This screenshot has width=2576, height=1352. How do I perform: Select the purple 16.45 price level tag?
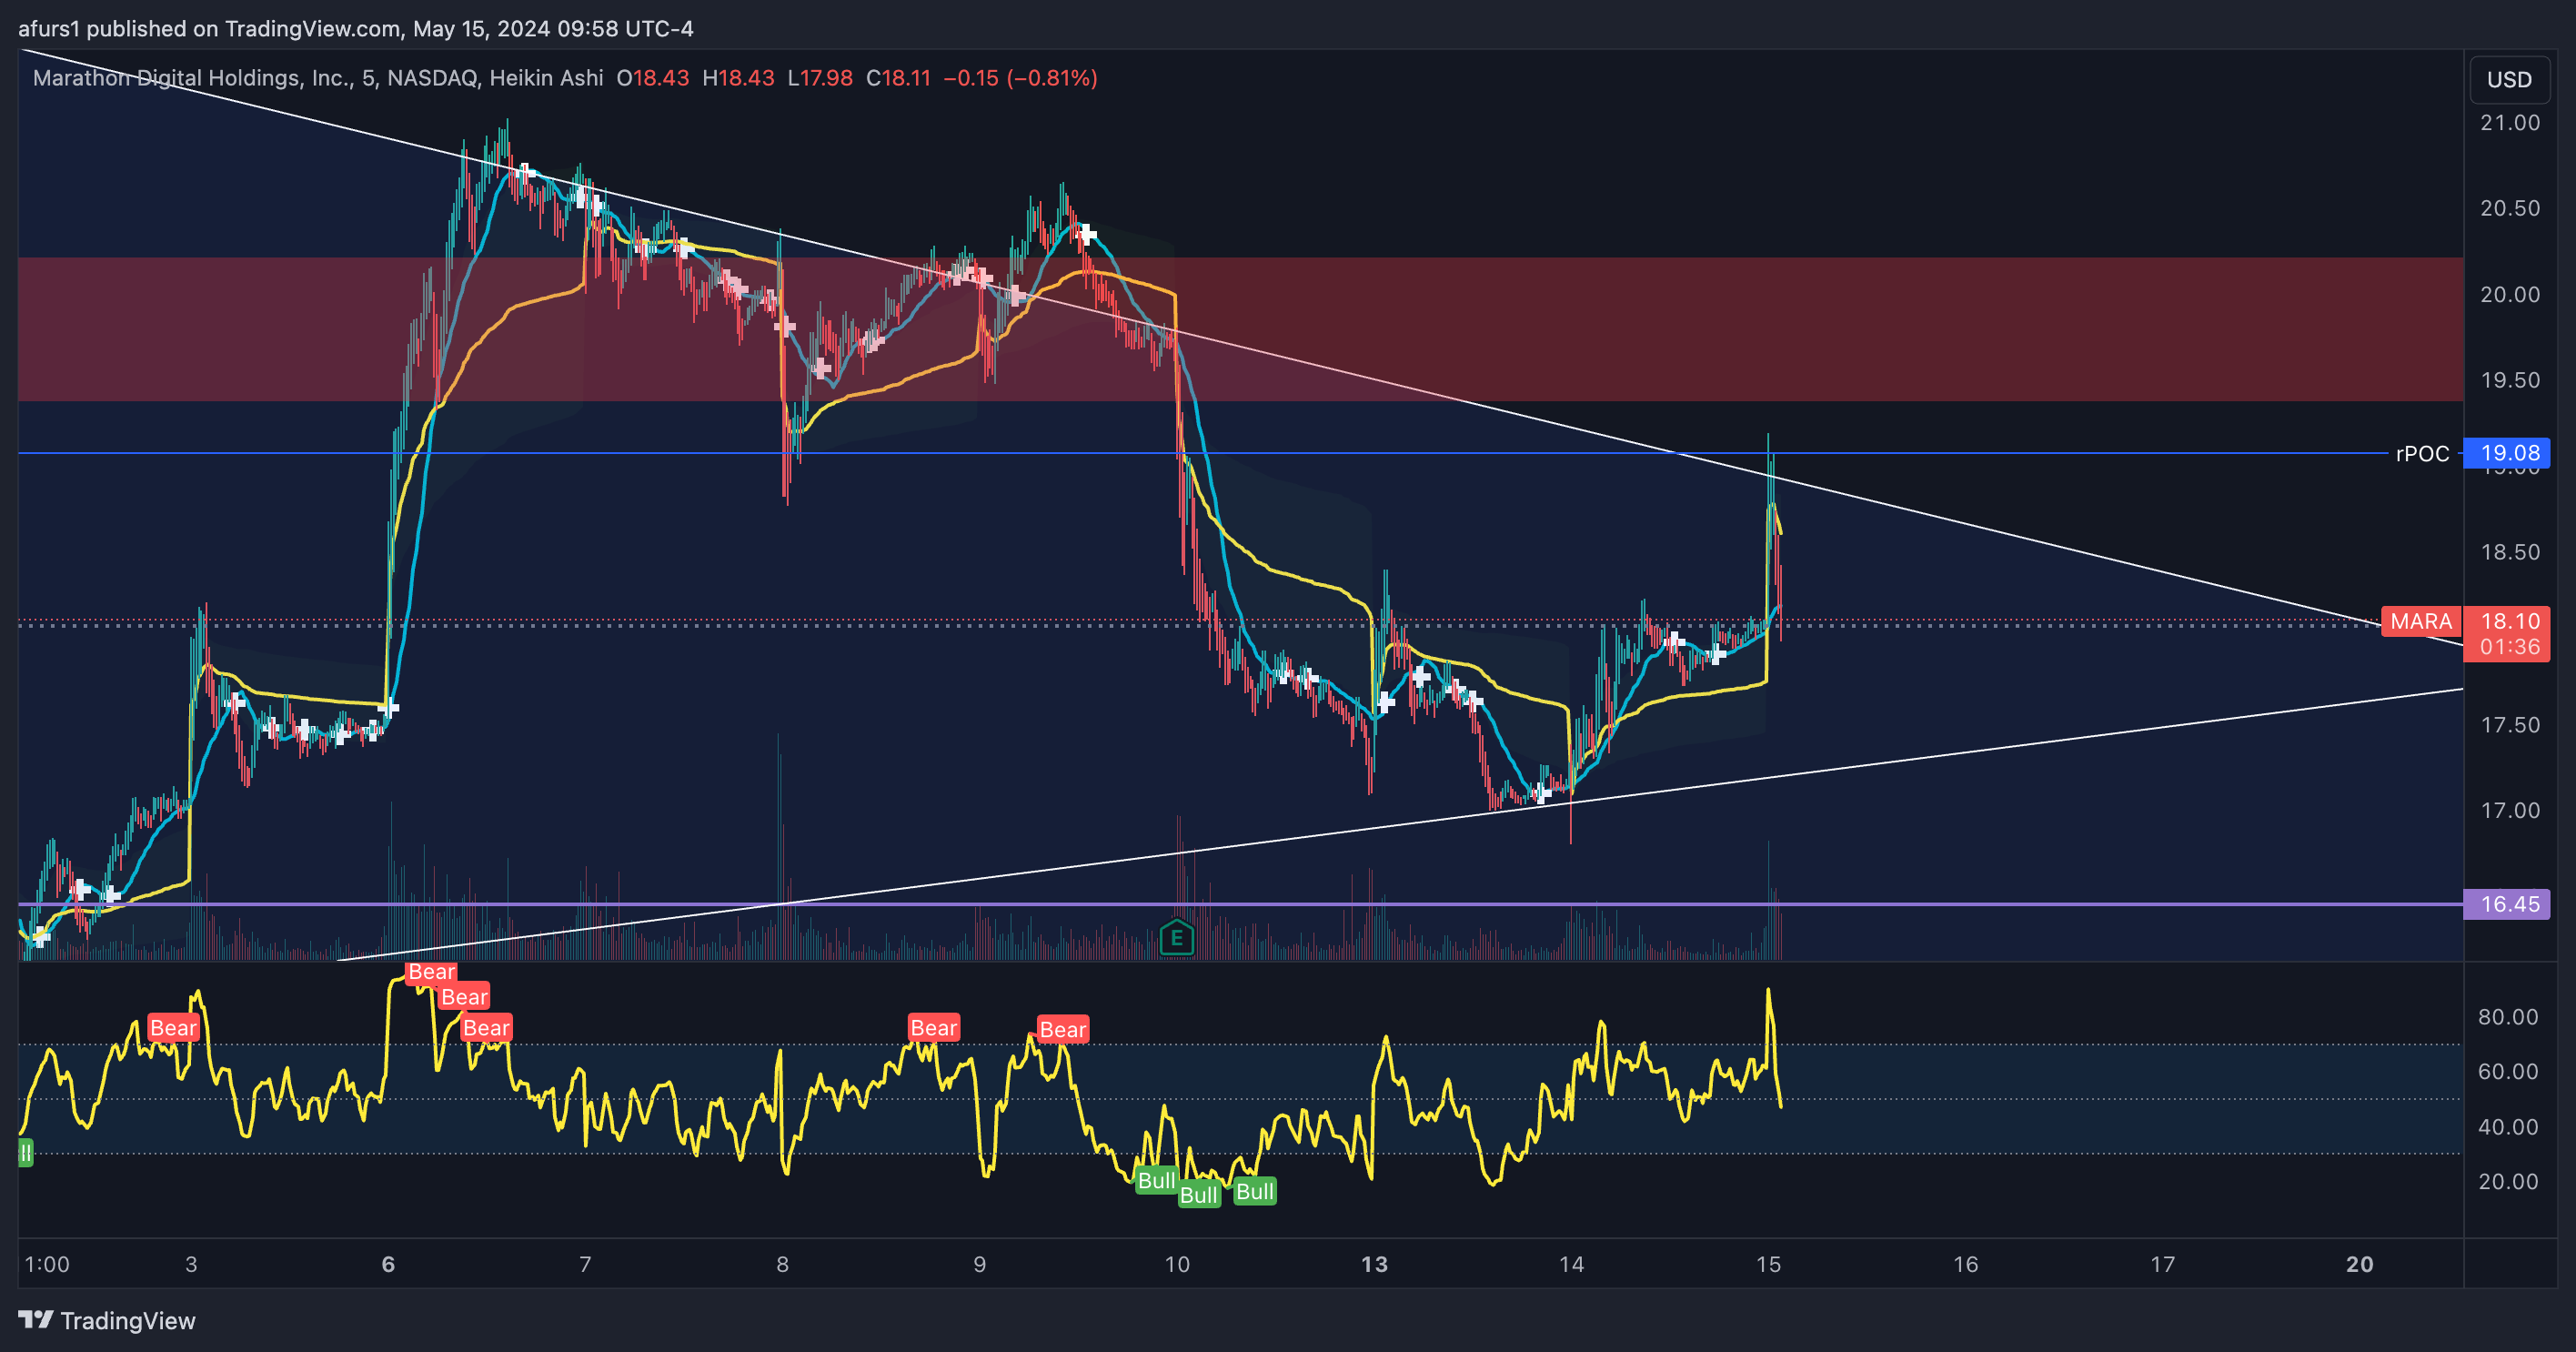pos(2507,904)
